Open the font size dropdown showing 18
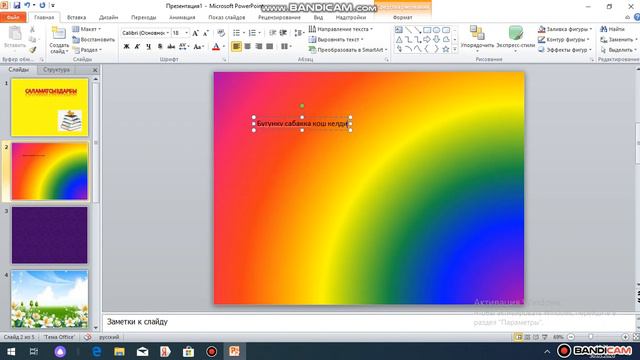This screenshot has width=640, height=360. [187, 33]
